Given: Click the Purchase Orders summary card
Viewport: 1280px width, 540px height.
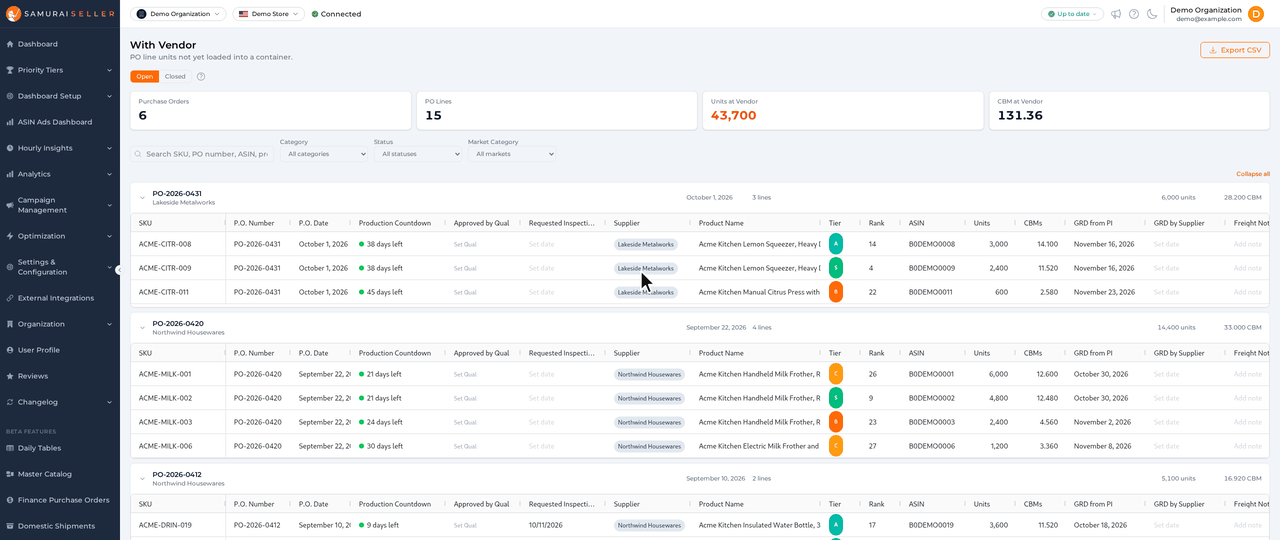Looking at the screenshot, I should [x=270, y=110].
